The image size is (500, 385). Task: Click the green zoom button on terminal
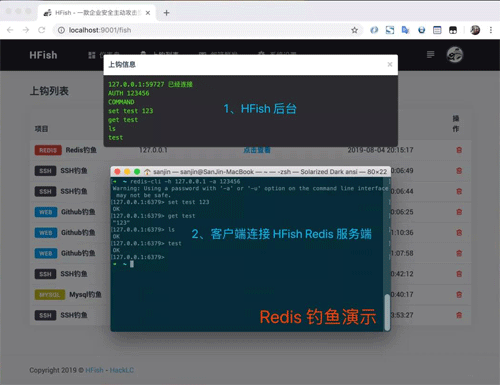(x=137, y=172)
